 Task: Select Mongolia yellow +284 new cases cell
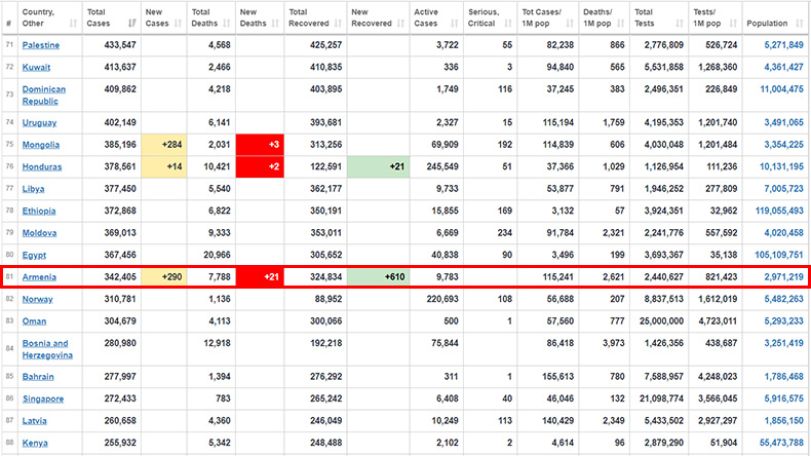coord(164,145)
